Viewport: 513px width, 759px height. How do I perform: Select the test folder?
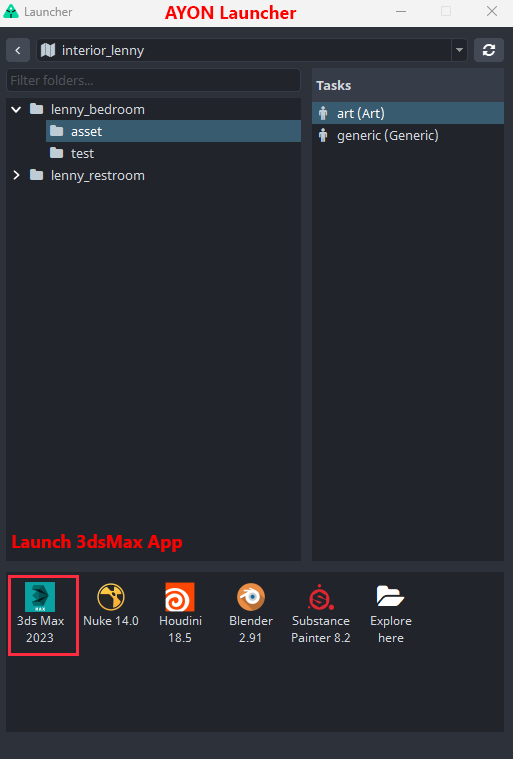coord(173,153)
